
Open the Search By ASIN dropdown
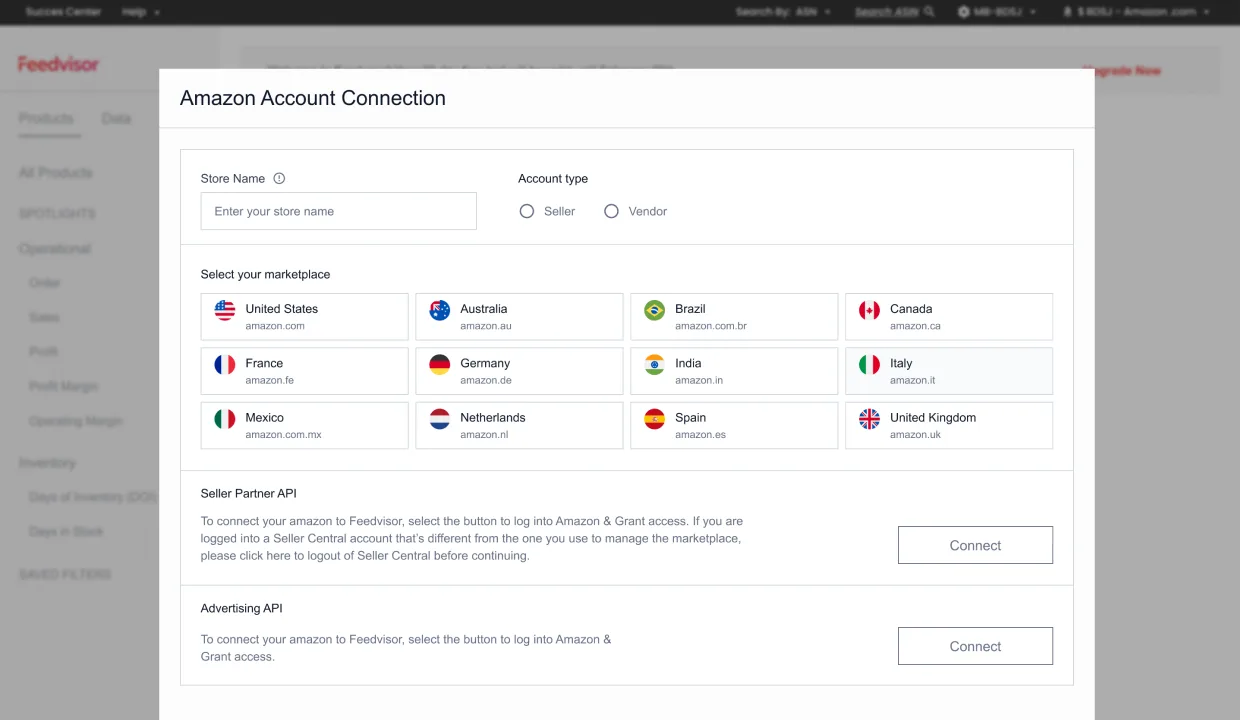click(x=783, y=12)
